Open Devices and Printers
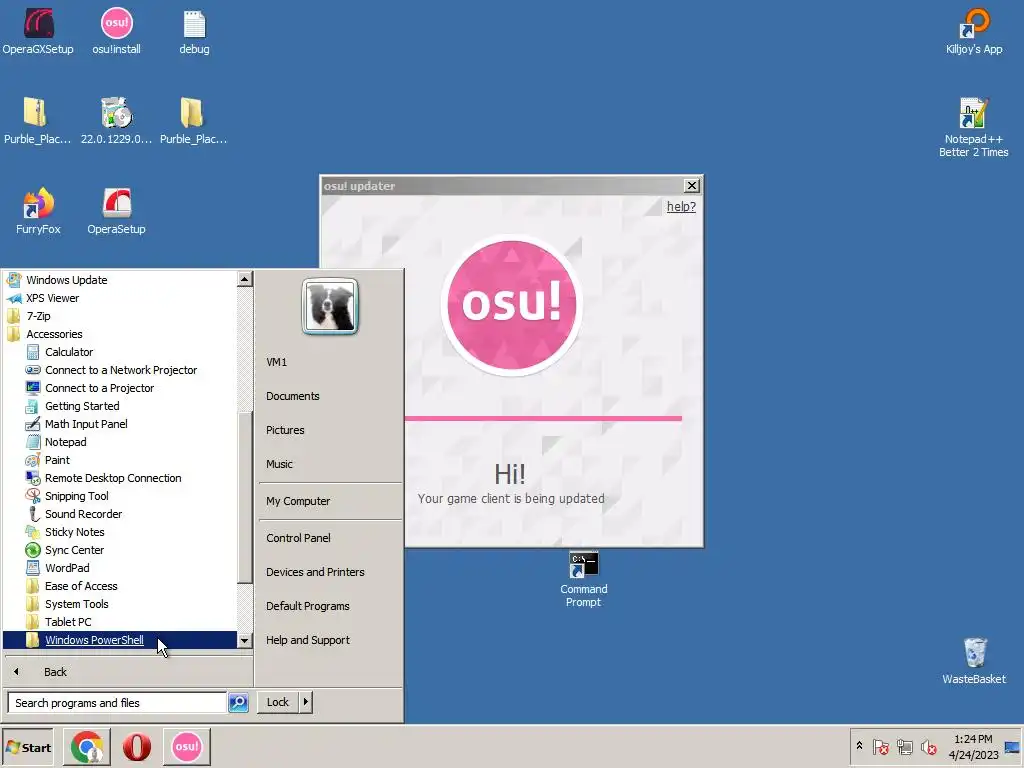 tap(330, 572)
